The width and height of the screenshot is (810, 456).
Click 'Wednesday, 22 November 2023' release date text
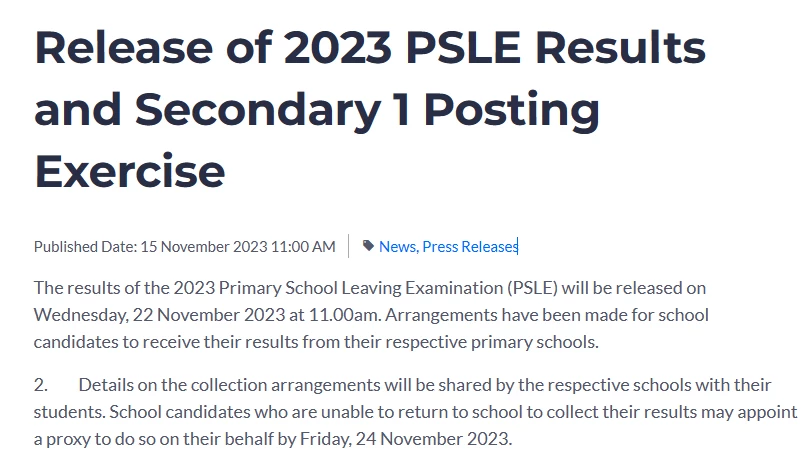coord(159,315)
